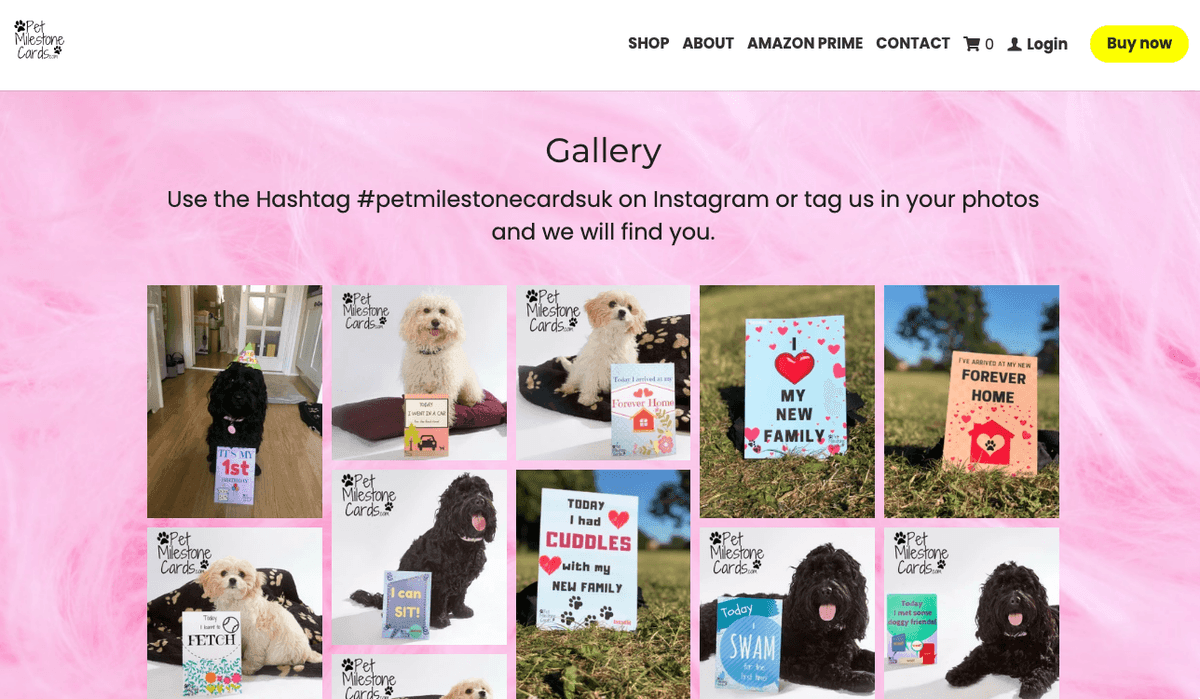The image size is (1200, 699).
Task: Open the 'I went in a car' photo
Action: tap(419, 372)
